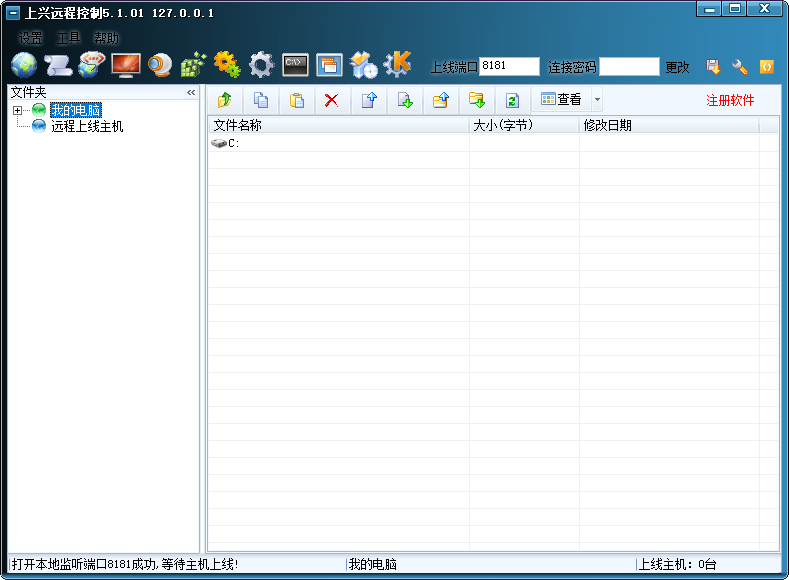The width and height of the screenshot is (789, 580).
Task: Expand the 我的电脑 tree node
Action: pyautogui.click(x=18, y=110)
